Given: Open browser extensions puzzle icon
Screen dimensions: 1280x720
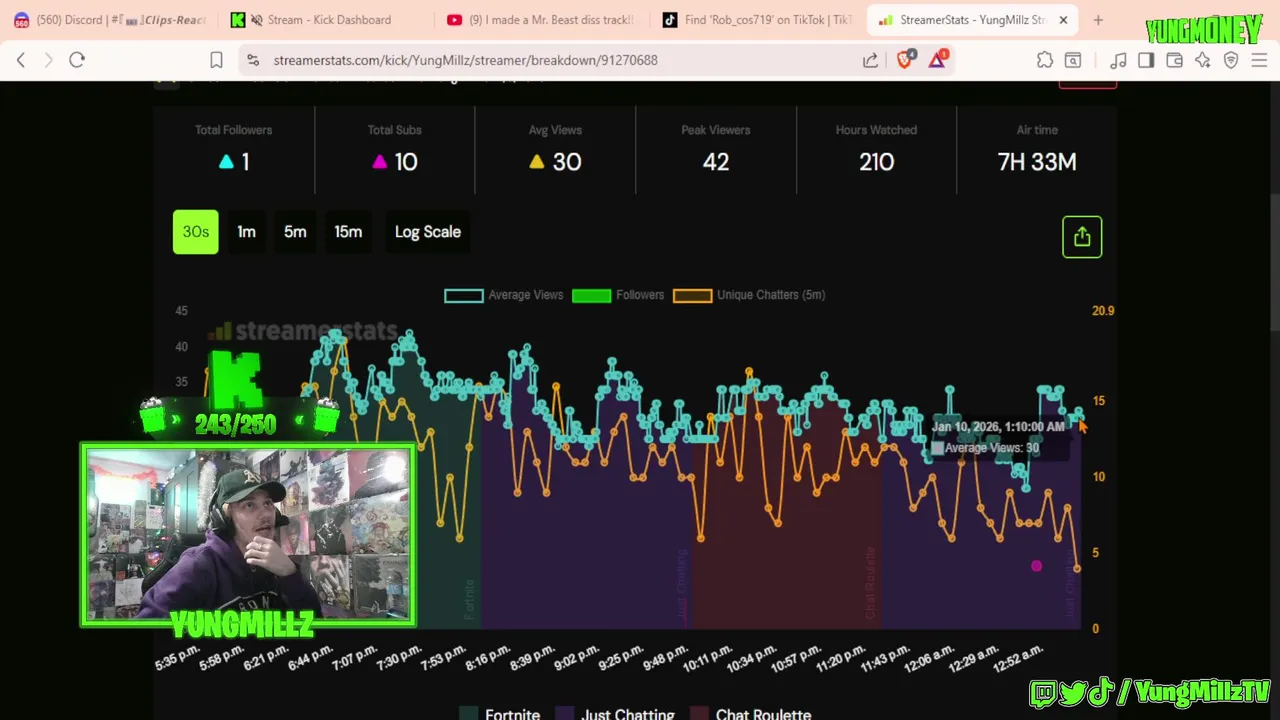Looking at the screenshot, I should pyautogui.click(x=1045, y=60).
